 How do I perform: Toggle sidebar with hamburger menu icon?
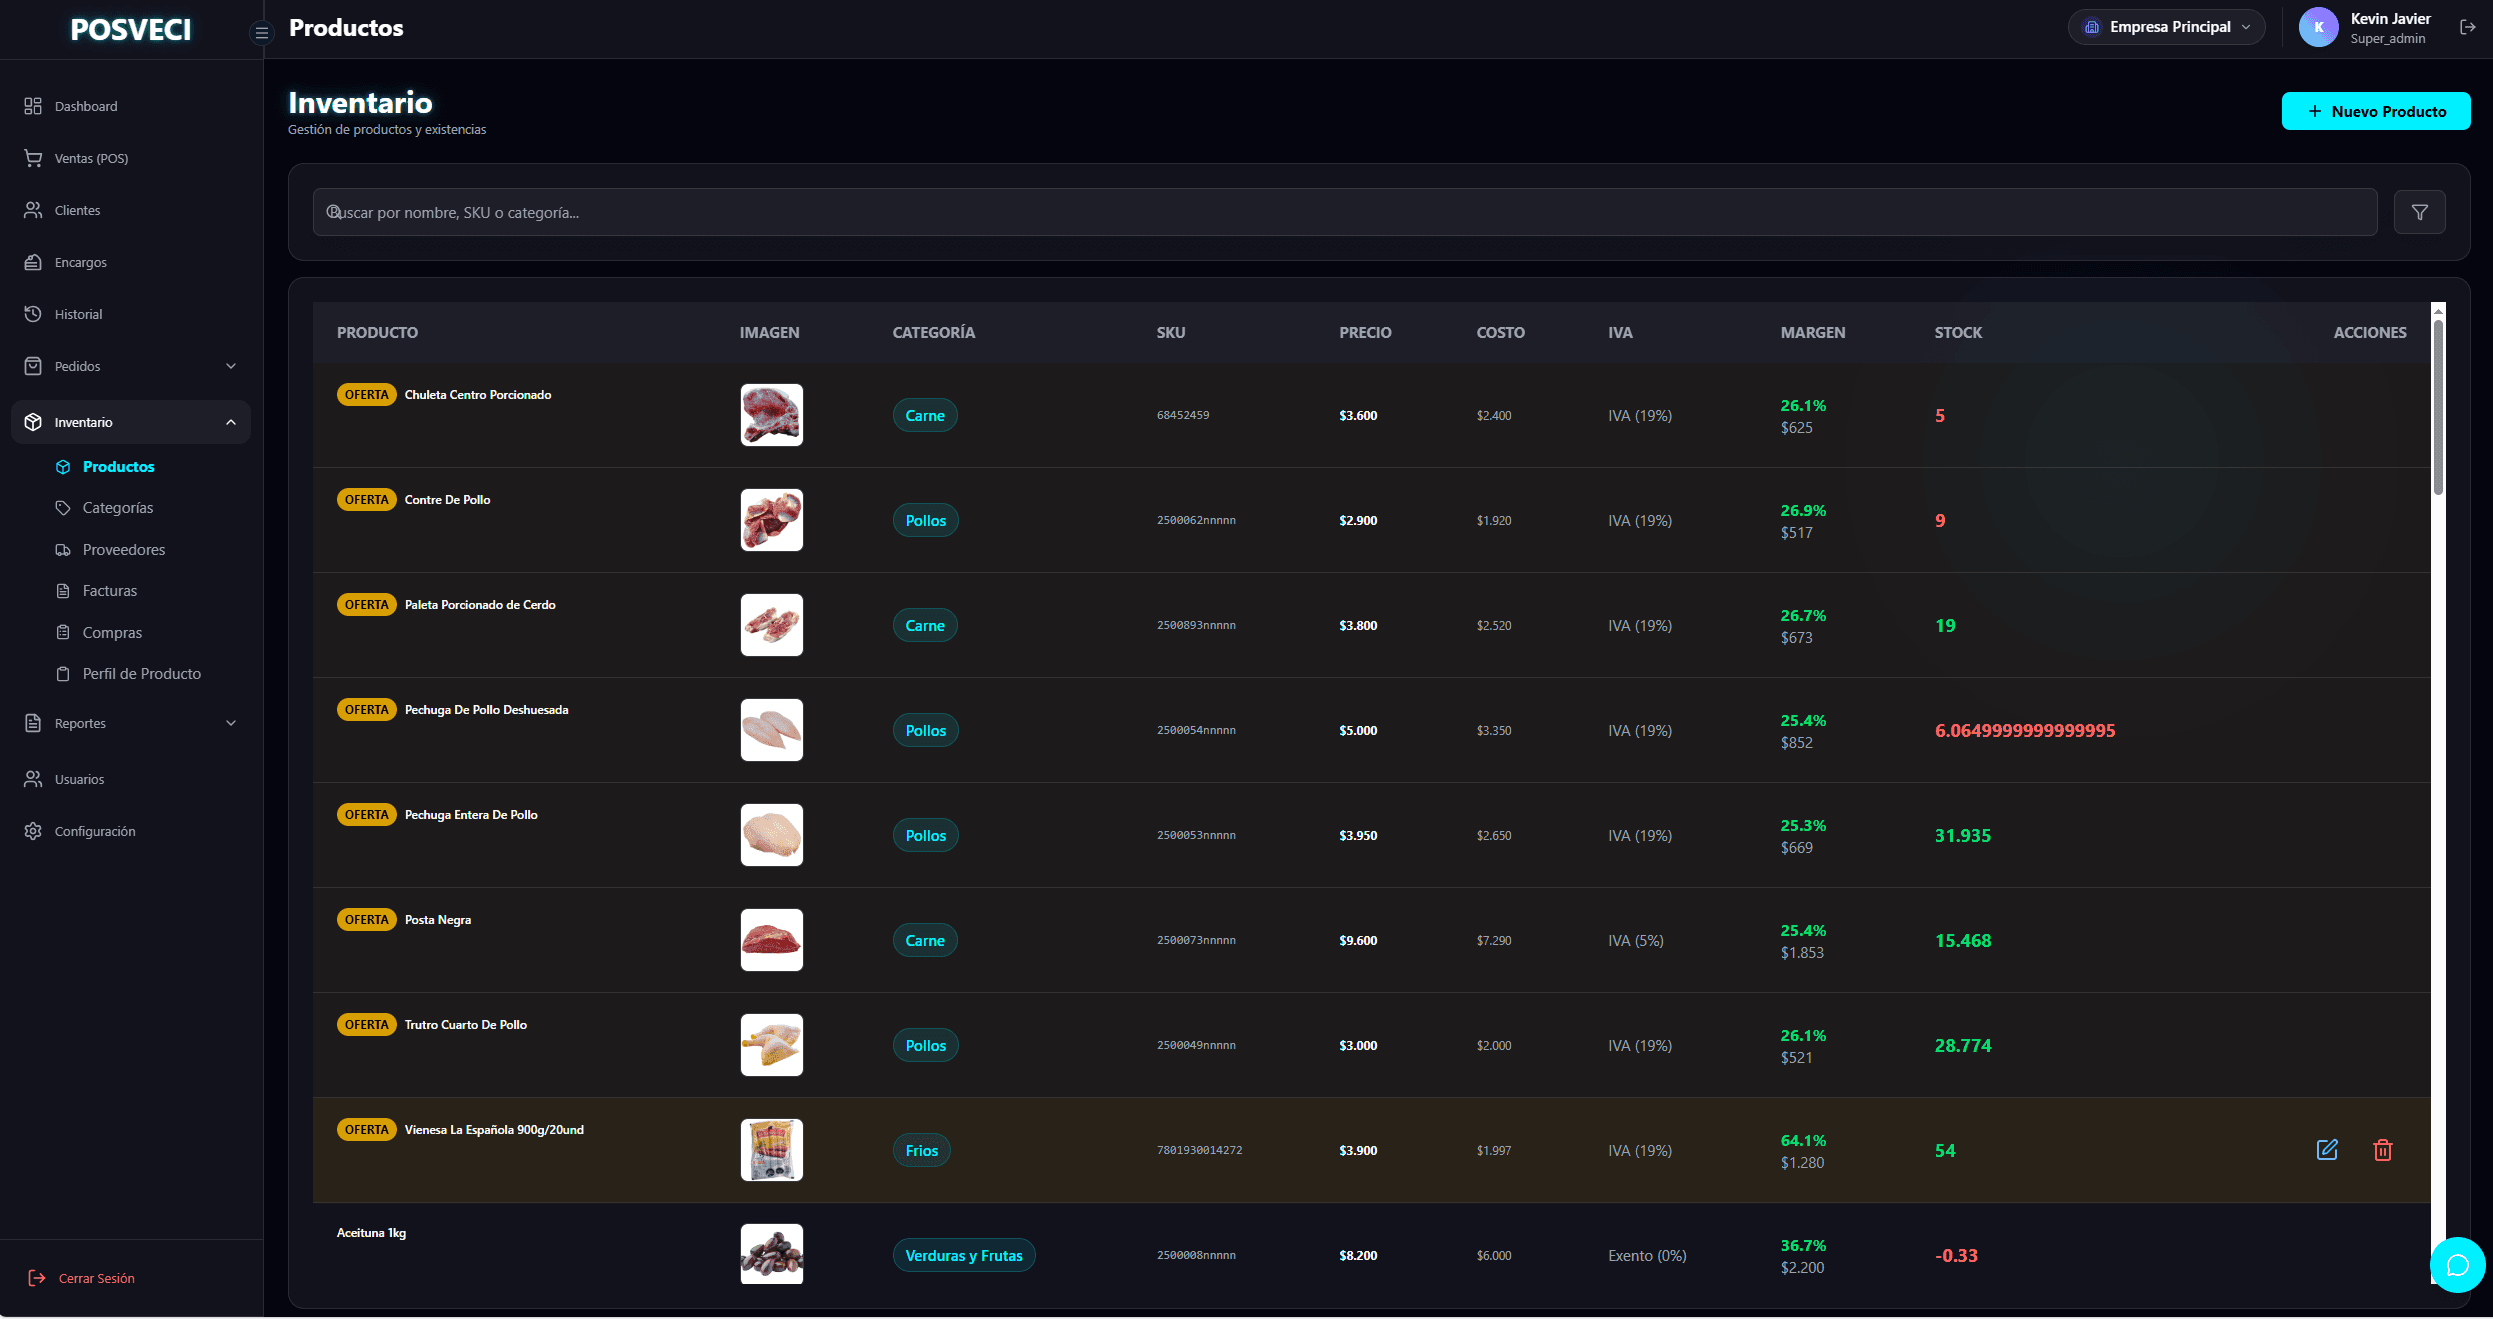point(261,33)
